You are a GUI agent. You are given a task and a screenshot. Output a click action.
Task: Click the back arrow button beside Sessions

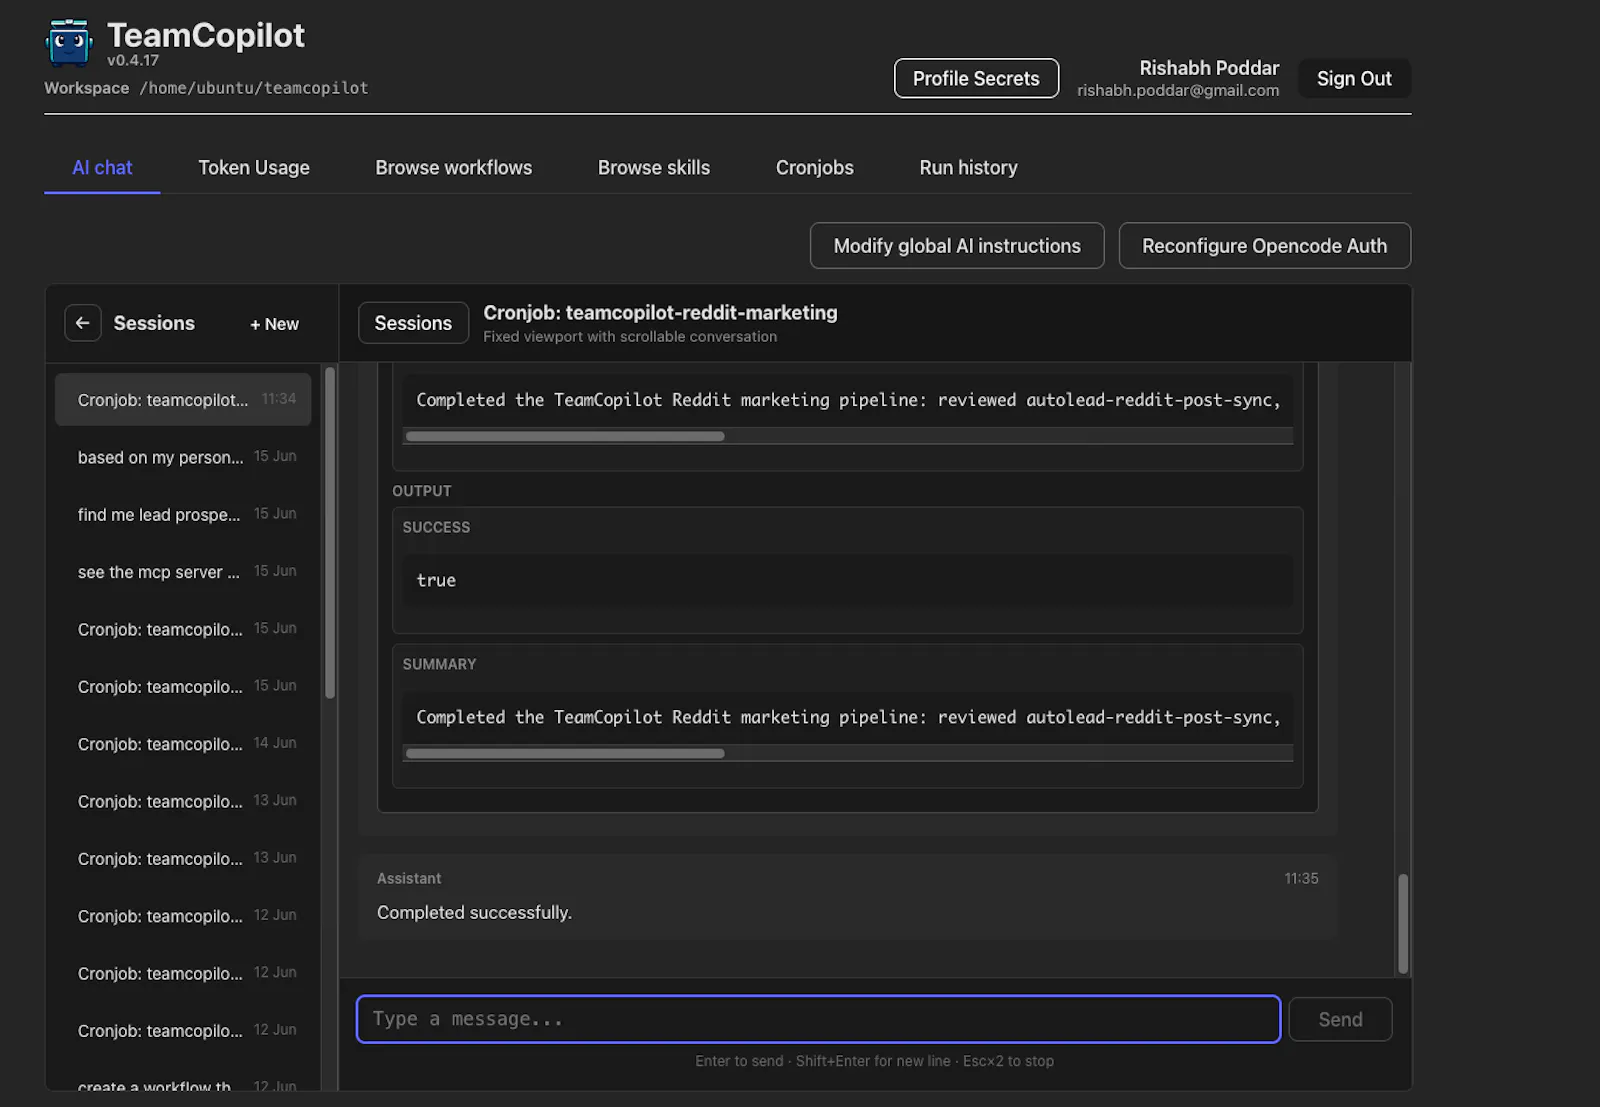pyautogui.click(x=83, y=323)
